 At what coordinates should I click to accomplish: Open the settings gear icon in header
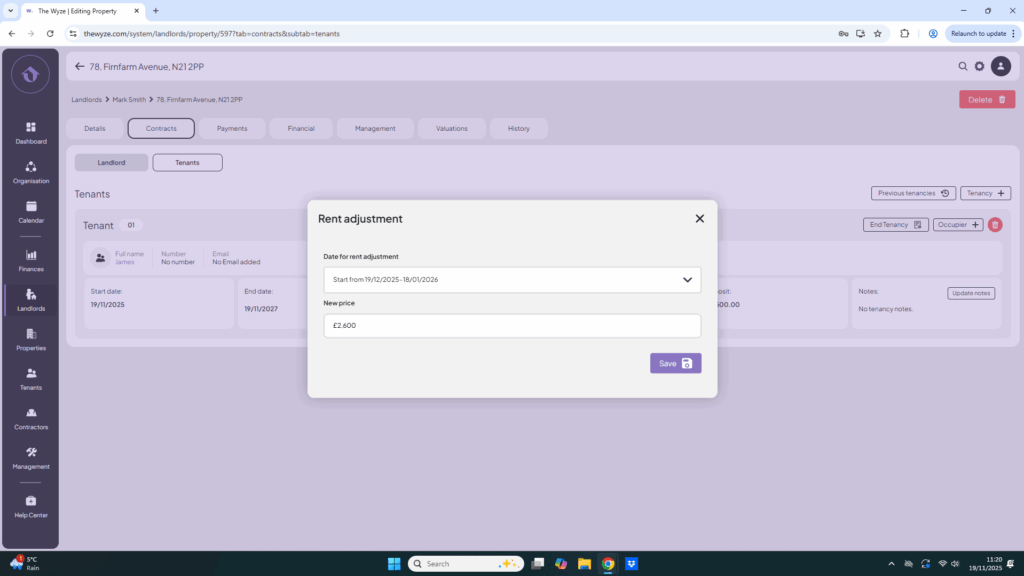980,67
